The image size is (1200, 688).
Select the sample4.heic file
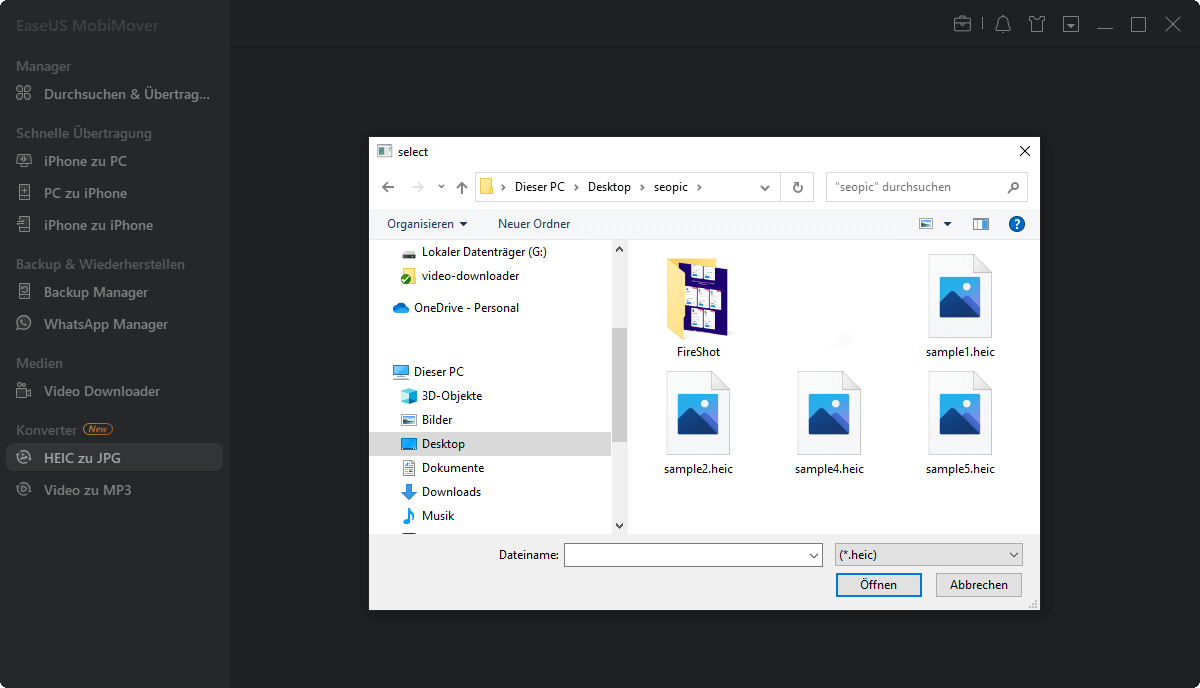[x=829, y=423]
